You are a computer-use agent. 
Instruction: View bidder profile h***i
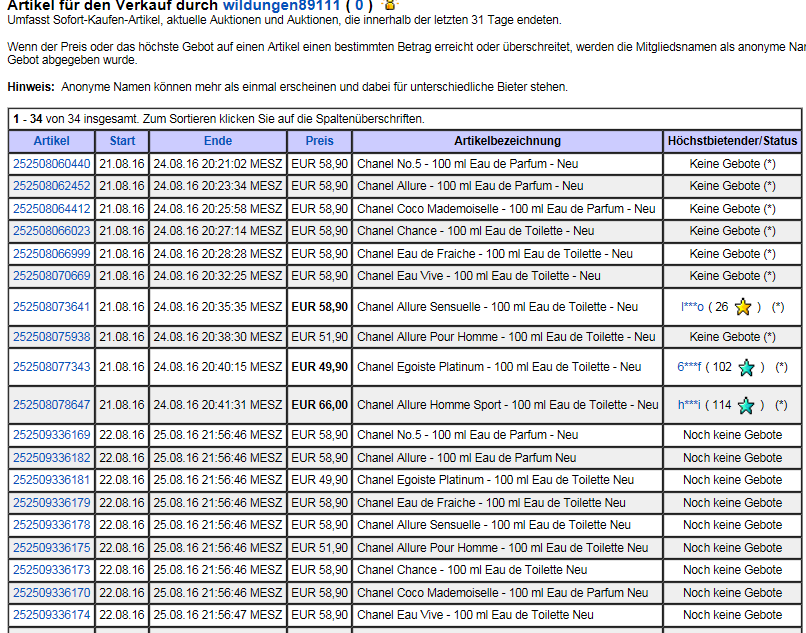pyautogui.click(x=689, y=405)
